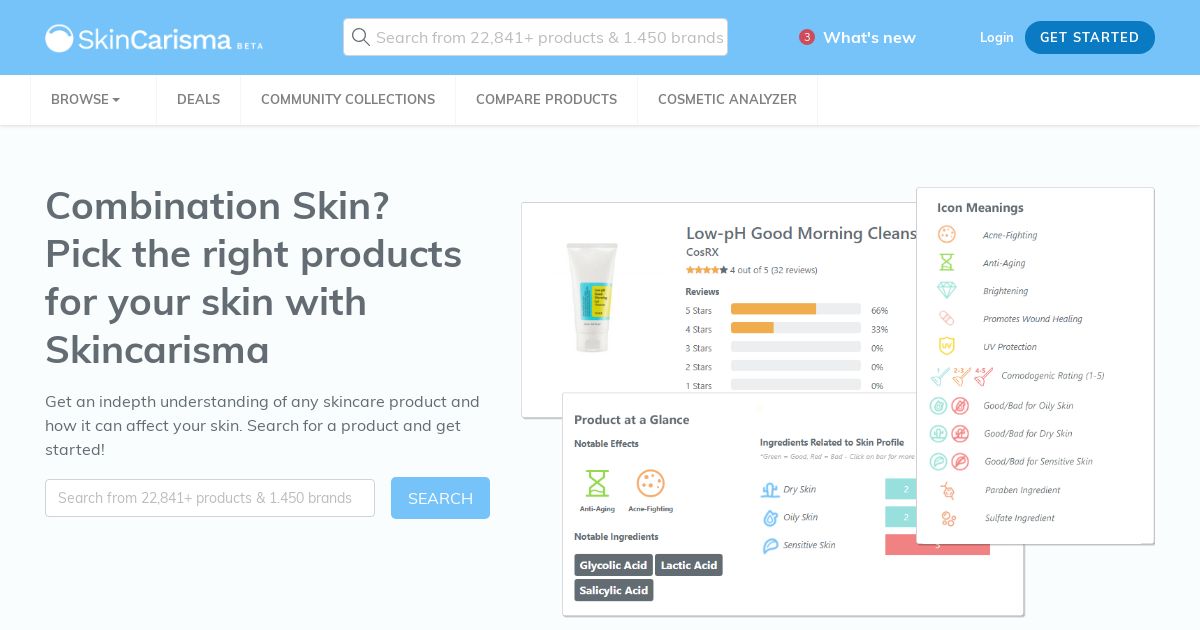
Task: Expand the BROWSE dropdown menu
Action: pyautogui.click(x=86, y=99)
